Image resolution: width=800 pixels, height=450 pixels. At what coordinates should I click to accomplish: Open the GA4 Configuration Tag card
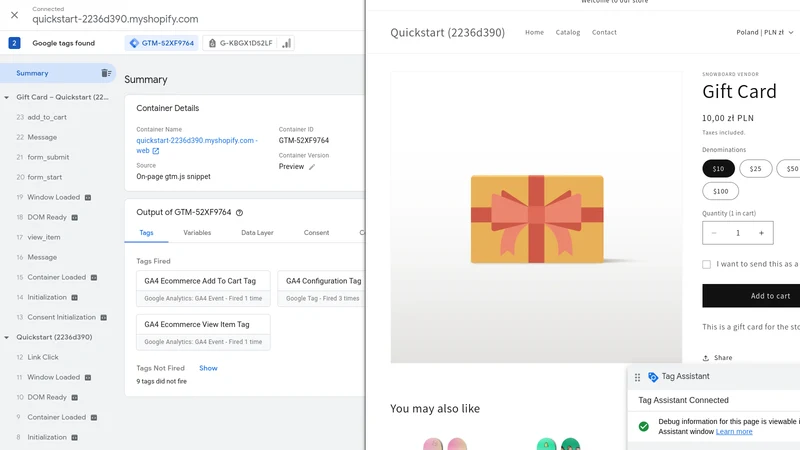(321, 288)
